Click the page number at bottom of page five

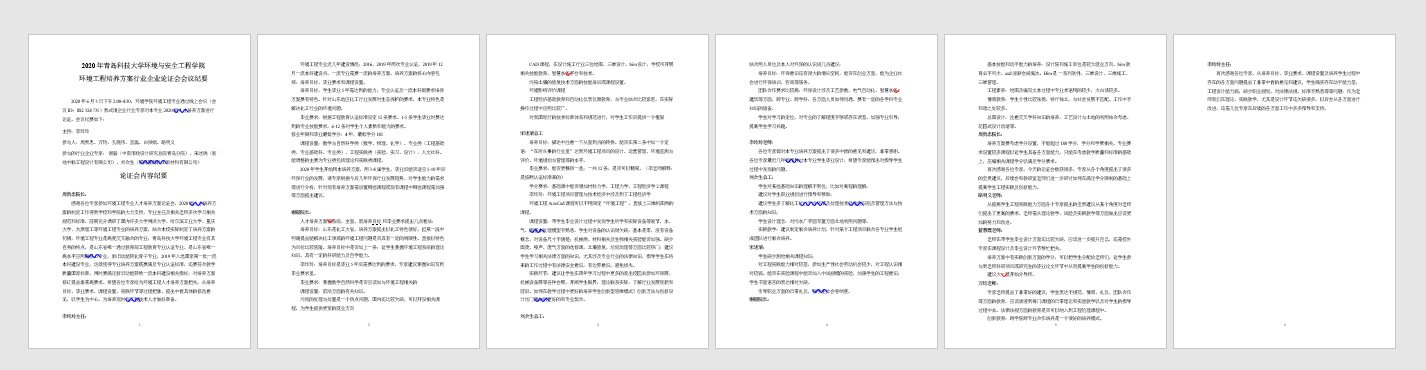(1055, 325)
